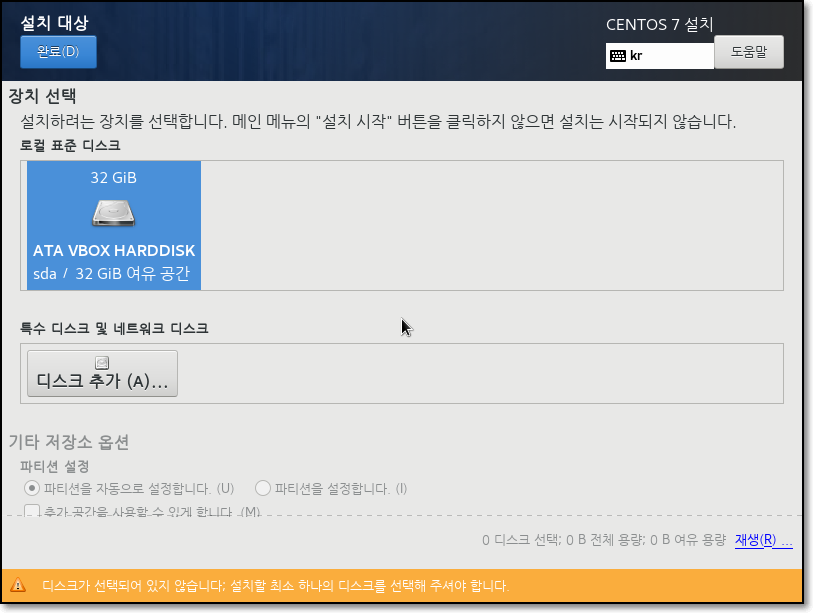Screen dimensions: 813x613
Task: Click the 설치 대상 heading
Action: [54, 23]
